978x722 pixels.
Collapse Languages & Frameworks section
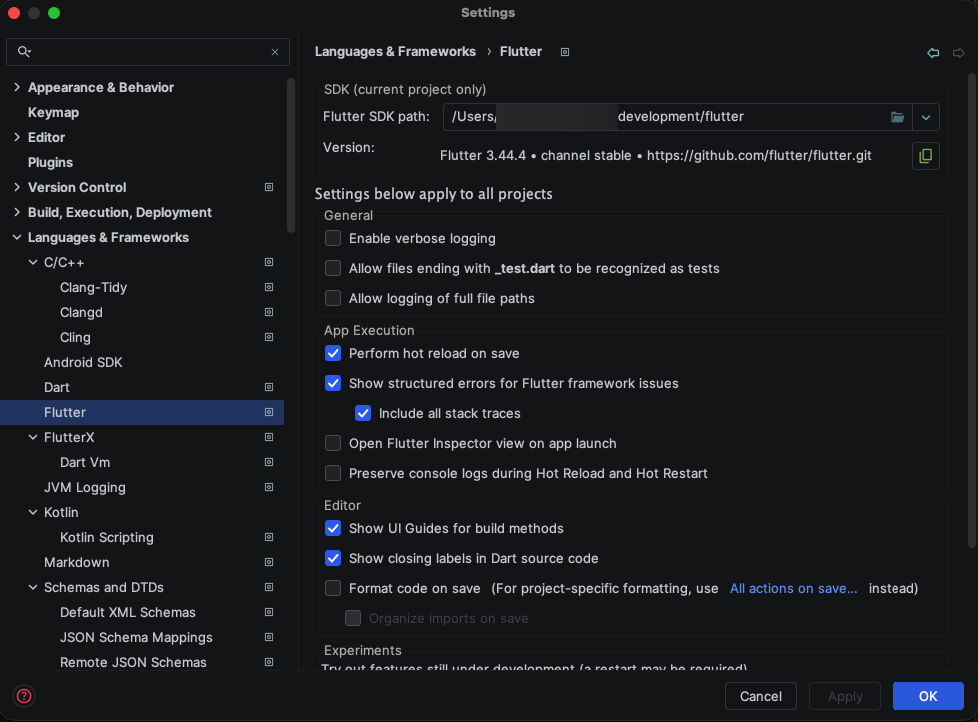pyautogui.click(x=17, y=237)
